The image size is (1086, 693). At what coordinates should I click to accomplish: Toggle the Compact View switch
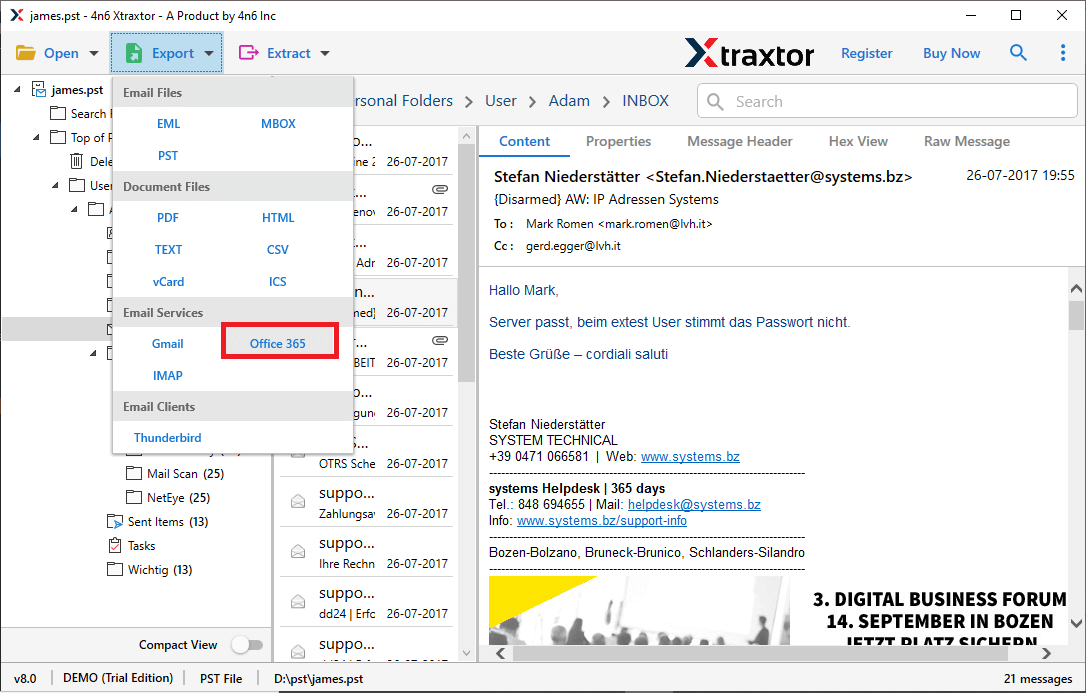(247, 645)
